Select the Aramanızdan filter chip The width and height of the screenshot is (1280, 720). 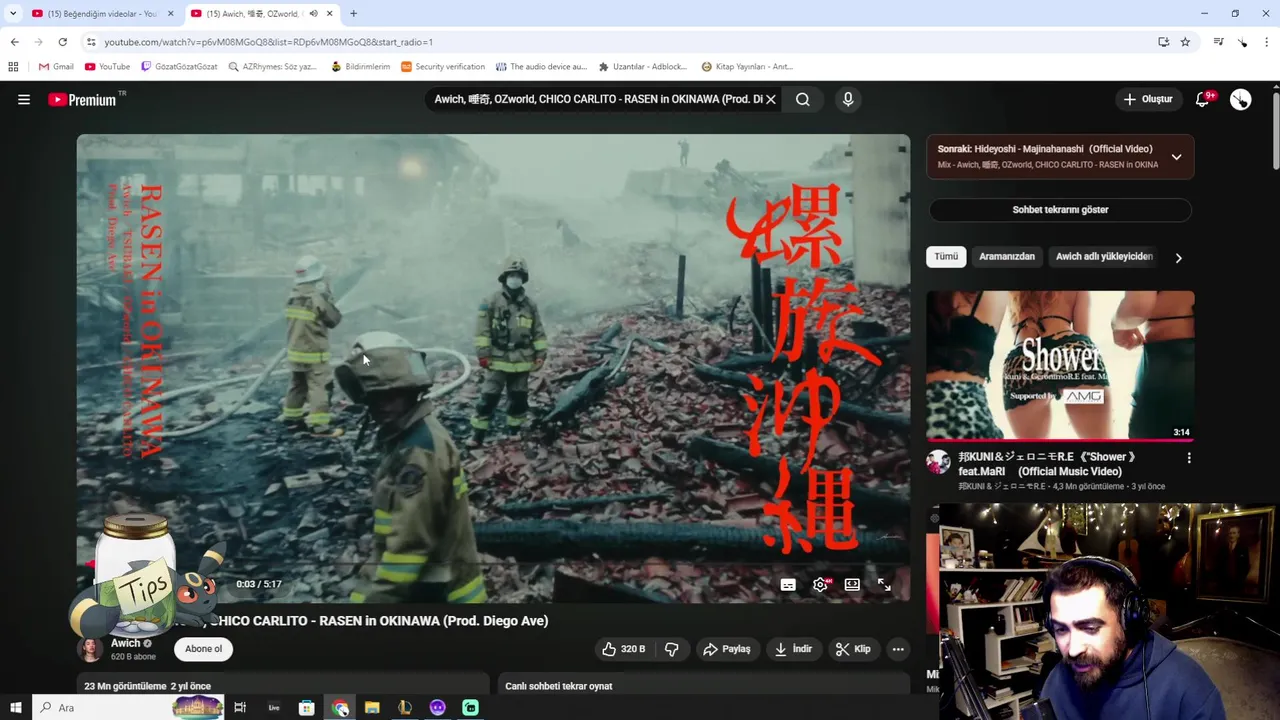1007,257
